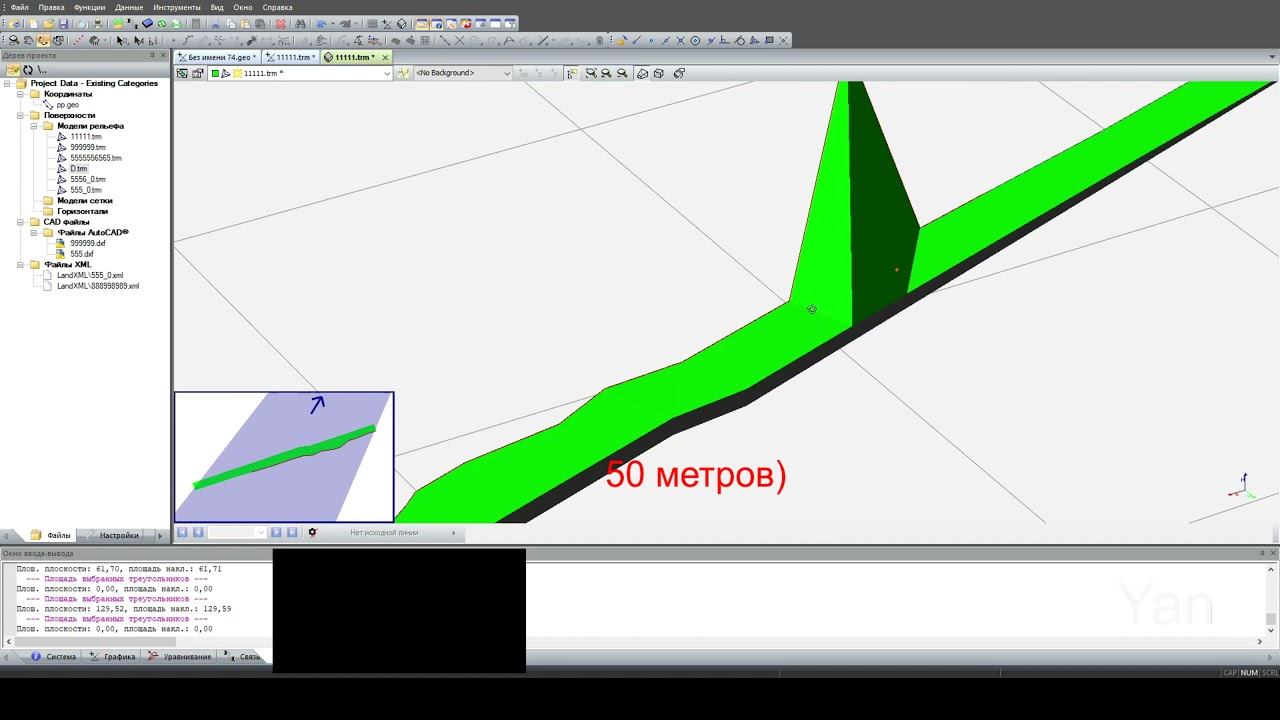Open the Файл menu
Image resolution: width=1280 pixels, height=720 pixels.
tap(19, 7)
